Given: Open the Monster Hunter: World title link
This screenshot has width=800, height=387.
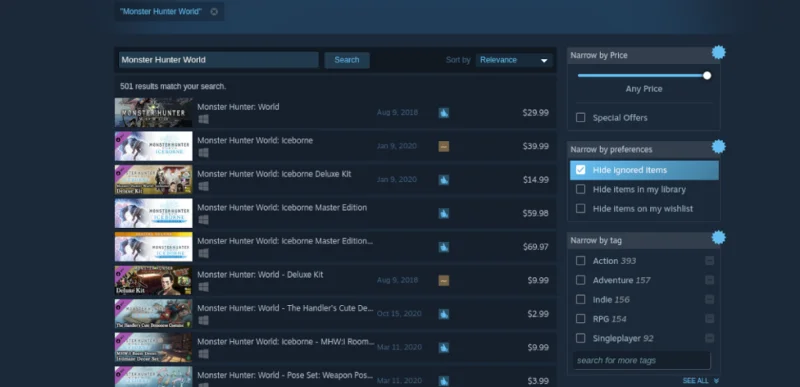Looking at the screenshot, I should (238, 107).
